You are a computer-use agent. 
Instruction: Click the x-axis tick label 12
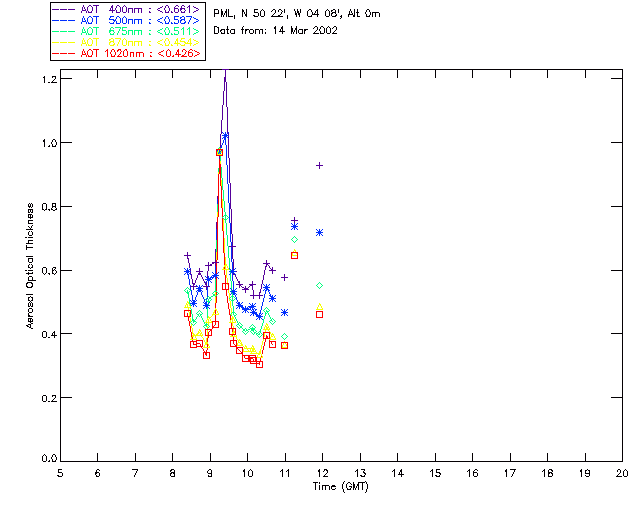[x=322, y=473]
